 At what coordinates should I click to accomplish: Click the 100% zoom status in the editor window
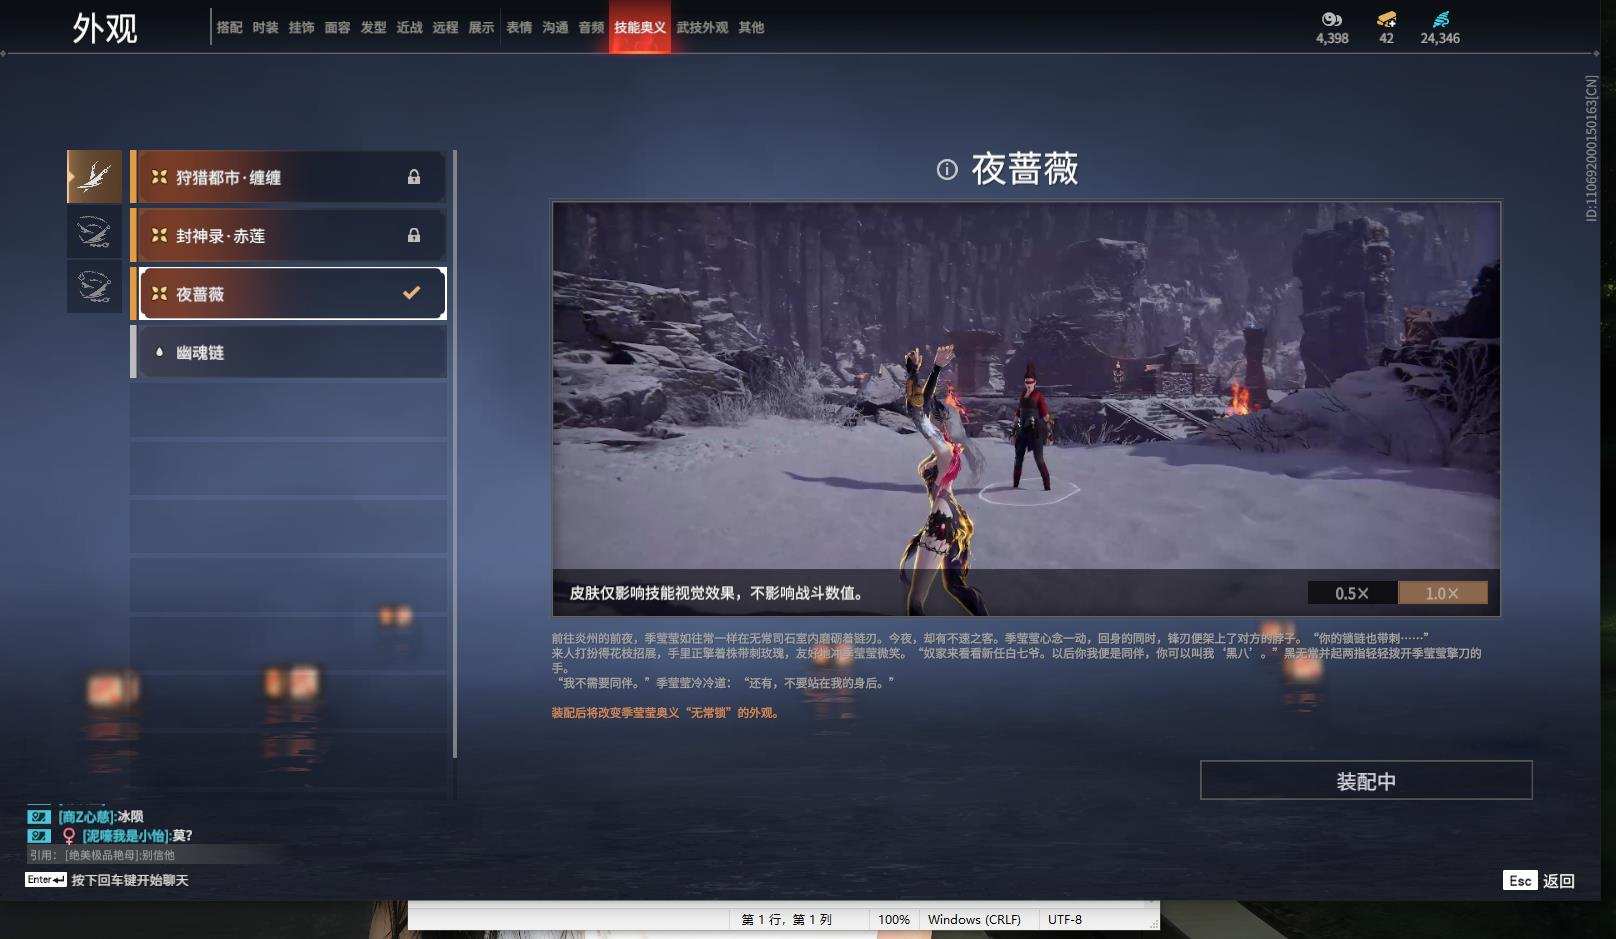click(894, 919)
